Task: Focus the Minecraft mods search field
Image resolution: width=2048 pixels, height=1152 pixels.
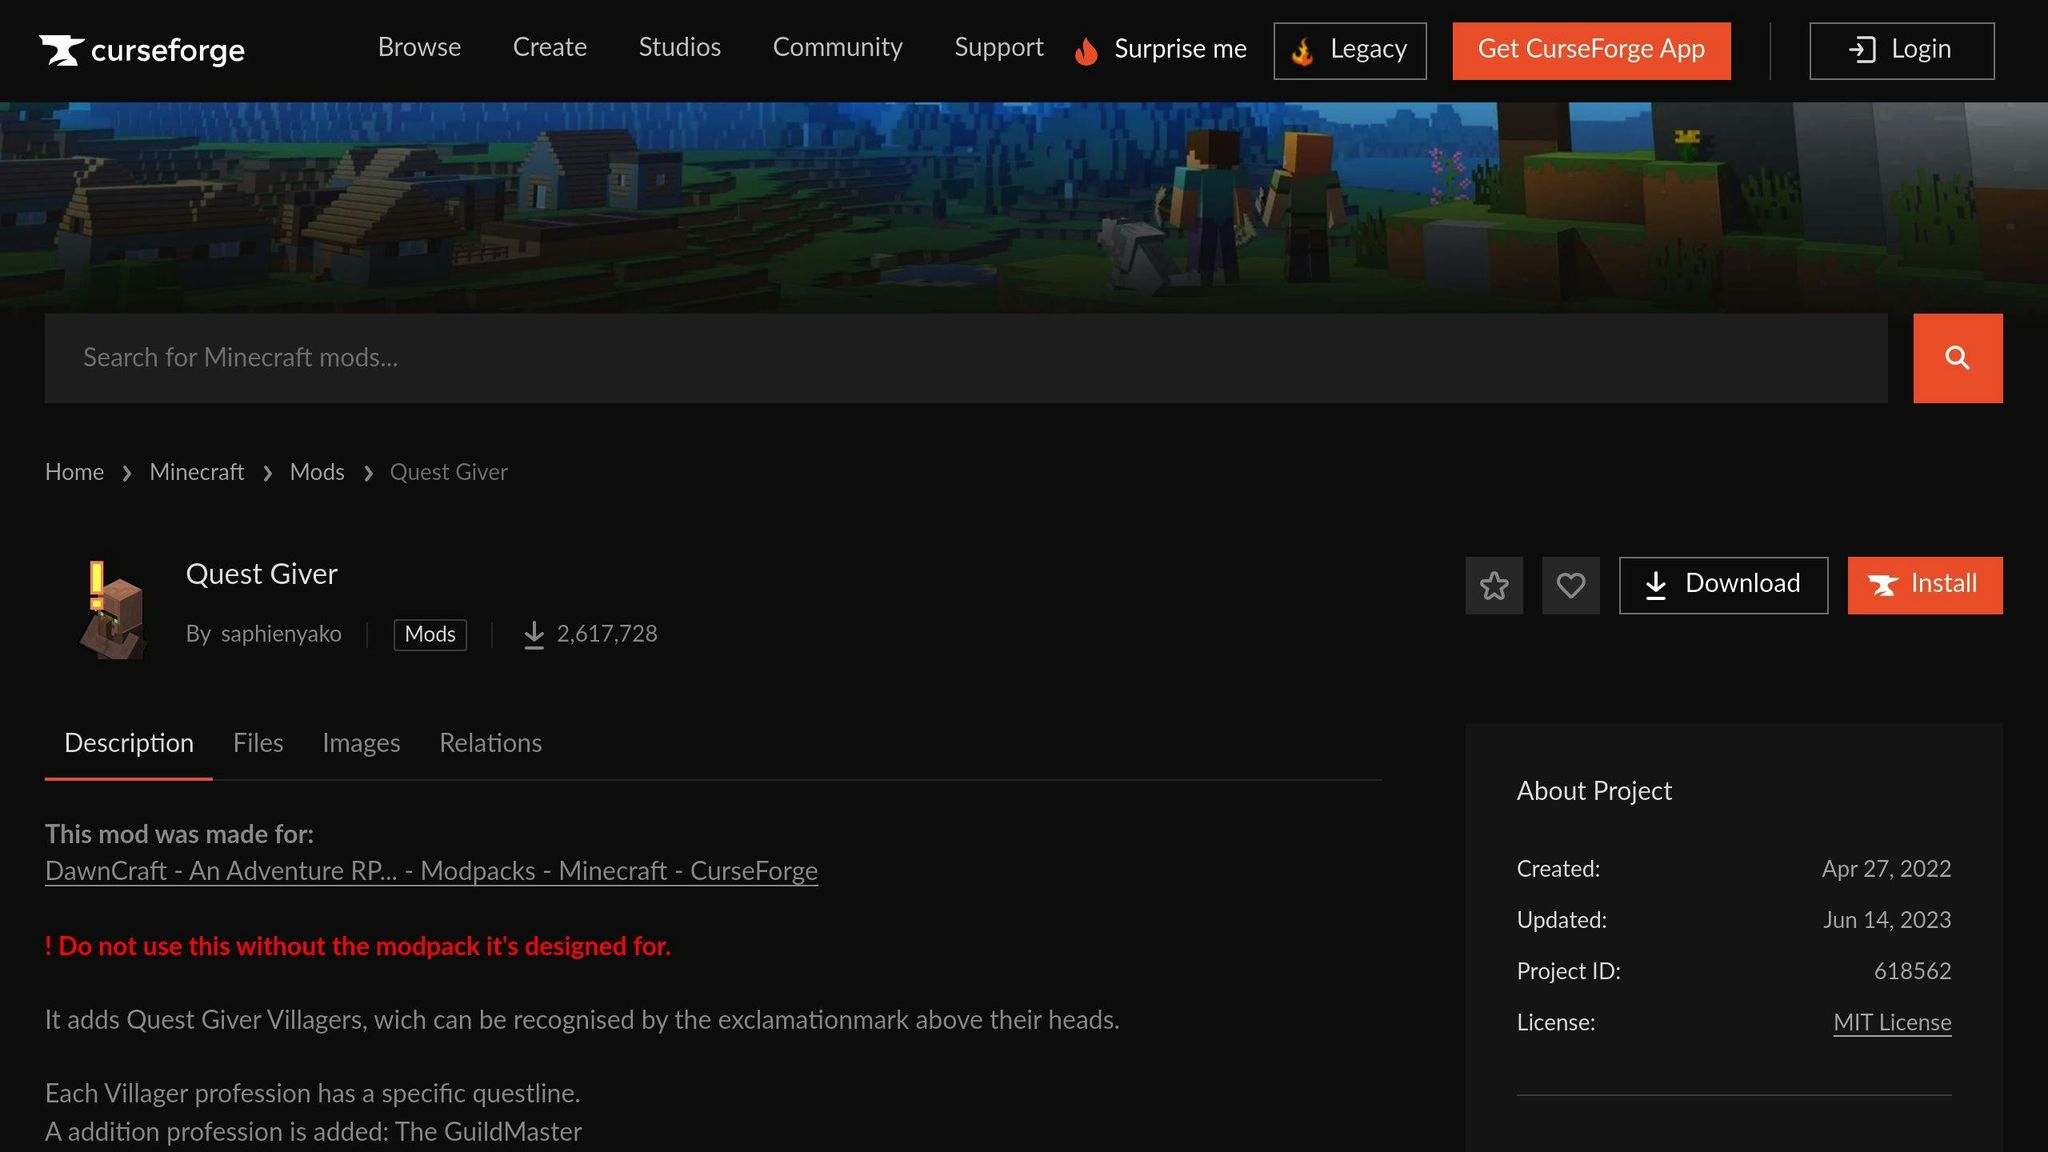Action: 966,358
